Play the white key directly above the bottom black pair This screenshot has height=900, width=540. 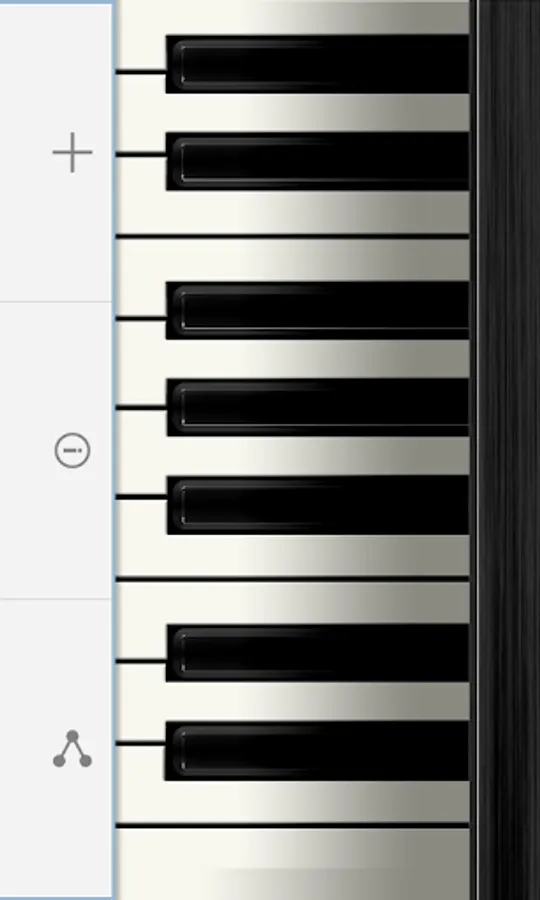coord(293,603)
